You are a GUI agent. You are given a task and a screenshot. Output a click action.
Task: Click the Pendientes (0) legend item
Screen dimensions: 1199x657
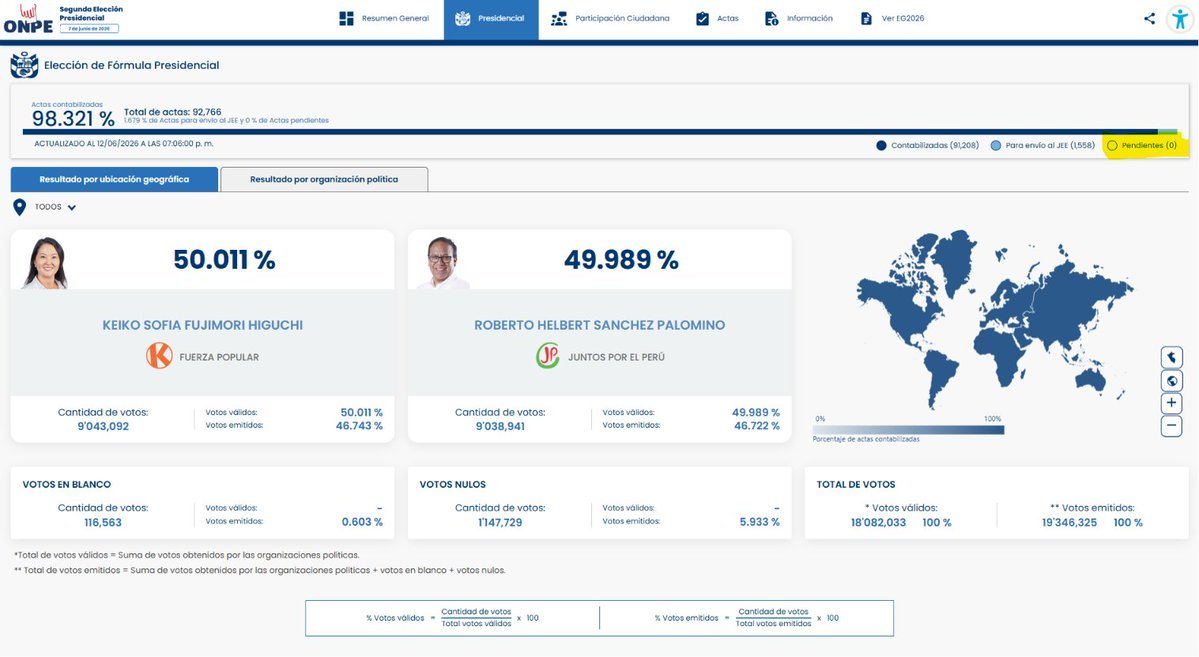click(x=1143, y=145)
